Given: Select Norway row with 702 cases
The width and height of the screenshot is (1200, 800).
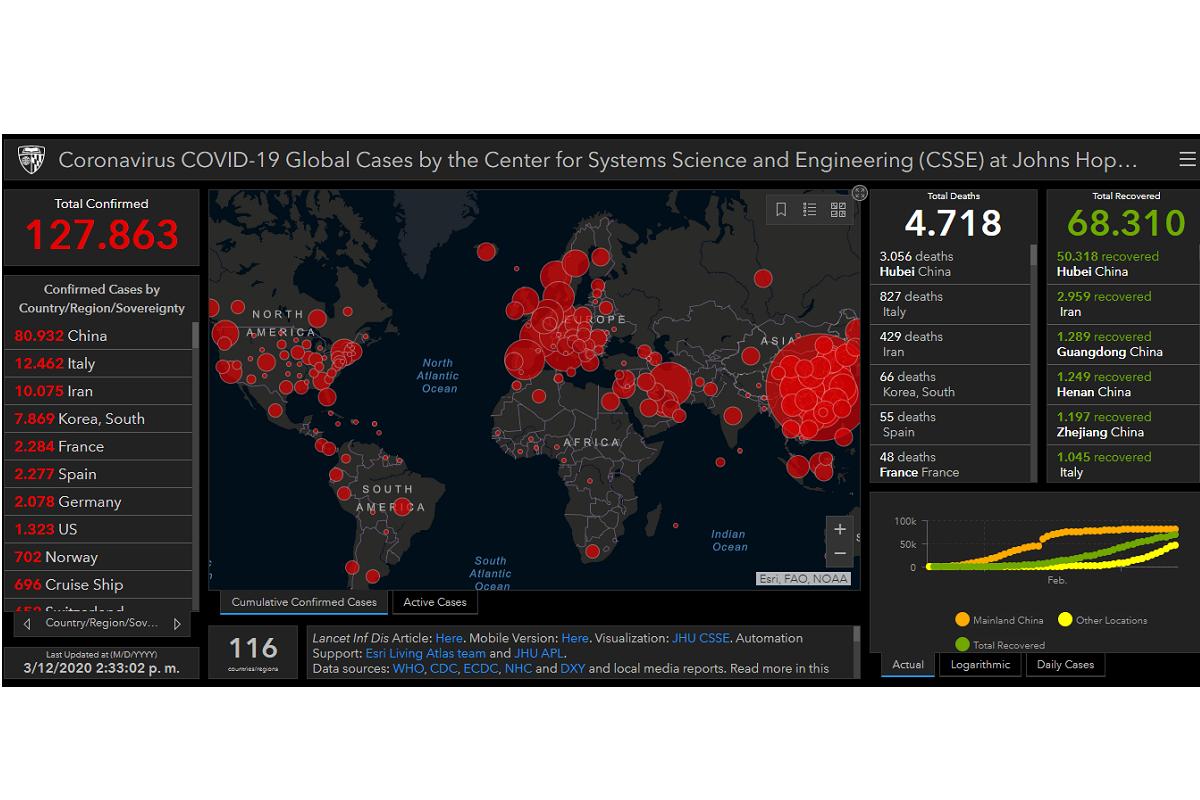Looking at the screenshot, I should [98, 557].
